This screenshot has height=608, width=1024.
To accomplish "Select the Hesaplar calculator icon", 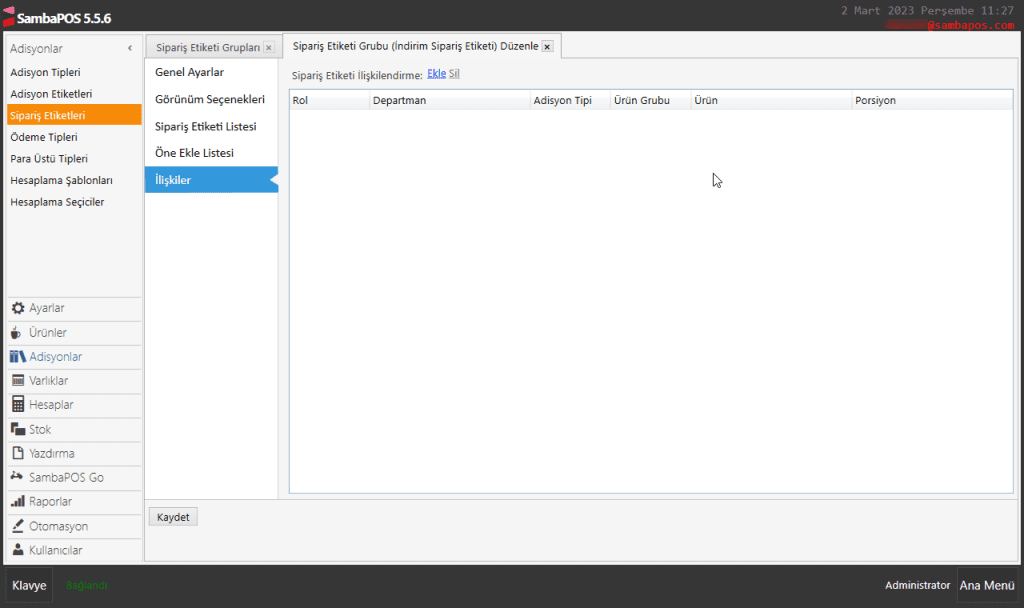I will point(18,405).
